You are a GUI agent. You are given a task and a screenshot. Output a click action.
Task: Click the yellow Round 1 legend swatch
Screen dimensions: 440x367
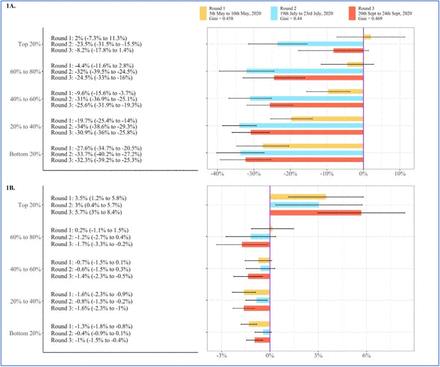(x=203, y=13)
